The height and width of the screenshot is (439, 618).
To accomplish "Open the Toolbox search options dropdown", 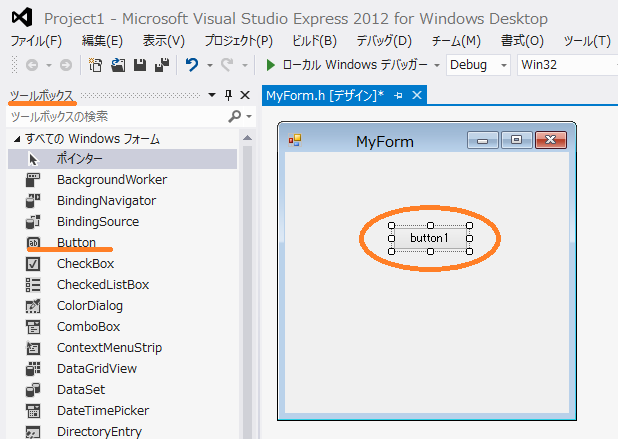I will coord(249,117).
